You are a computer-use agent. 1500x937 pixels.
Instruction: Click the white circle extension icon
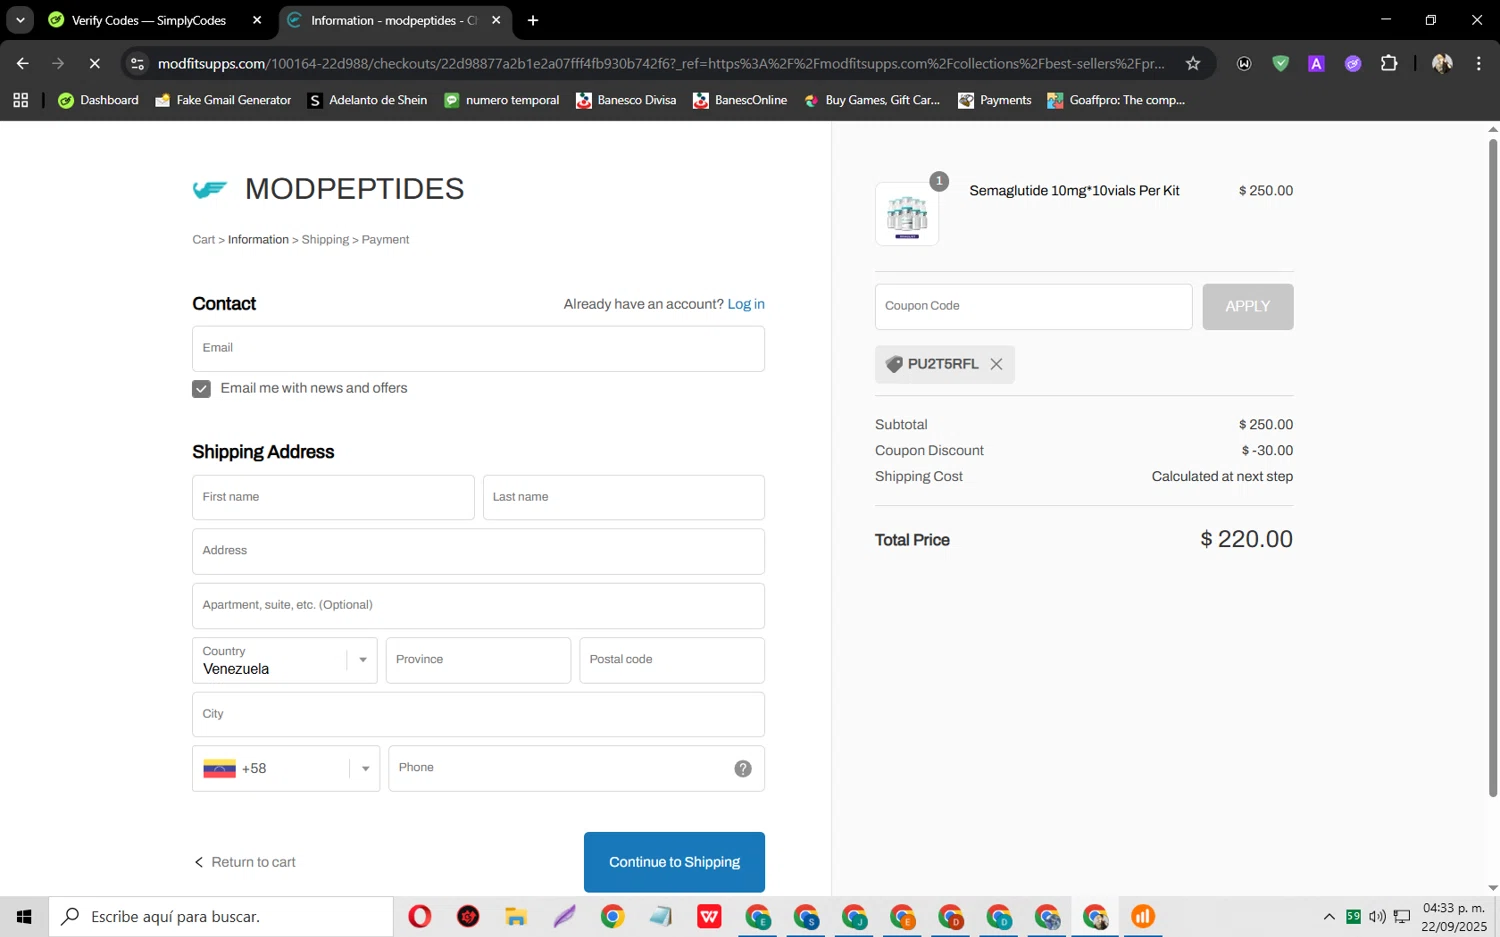pos(1244,63)
